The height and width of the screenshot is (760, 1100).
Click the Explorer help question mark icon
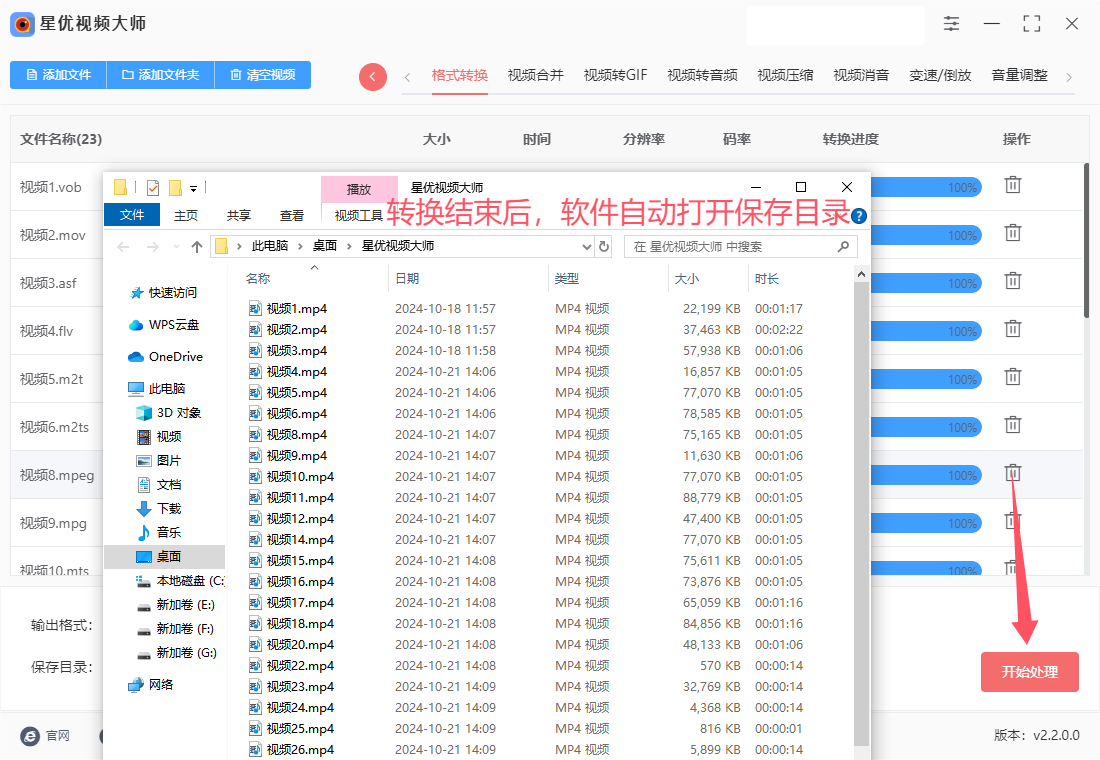(x=859, y=216)
